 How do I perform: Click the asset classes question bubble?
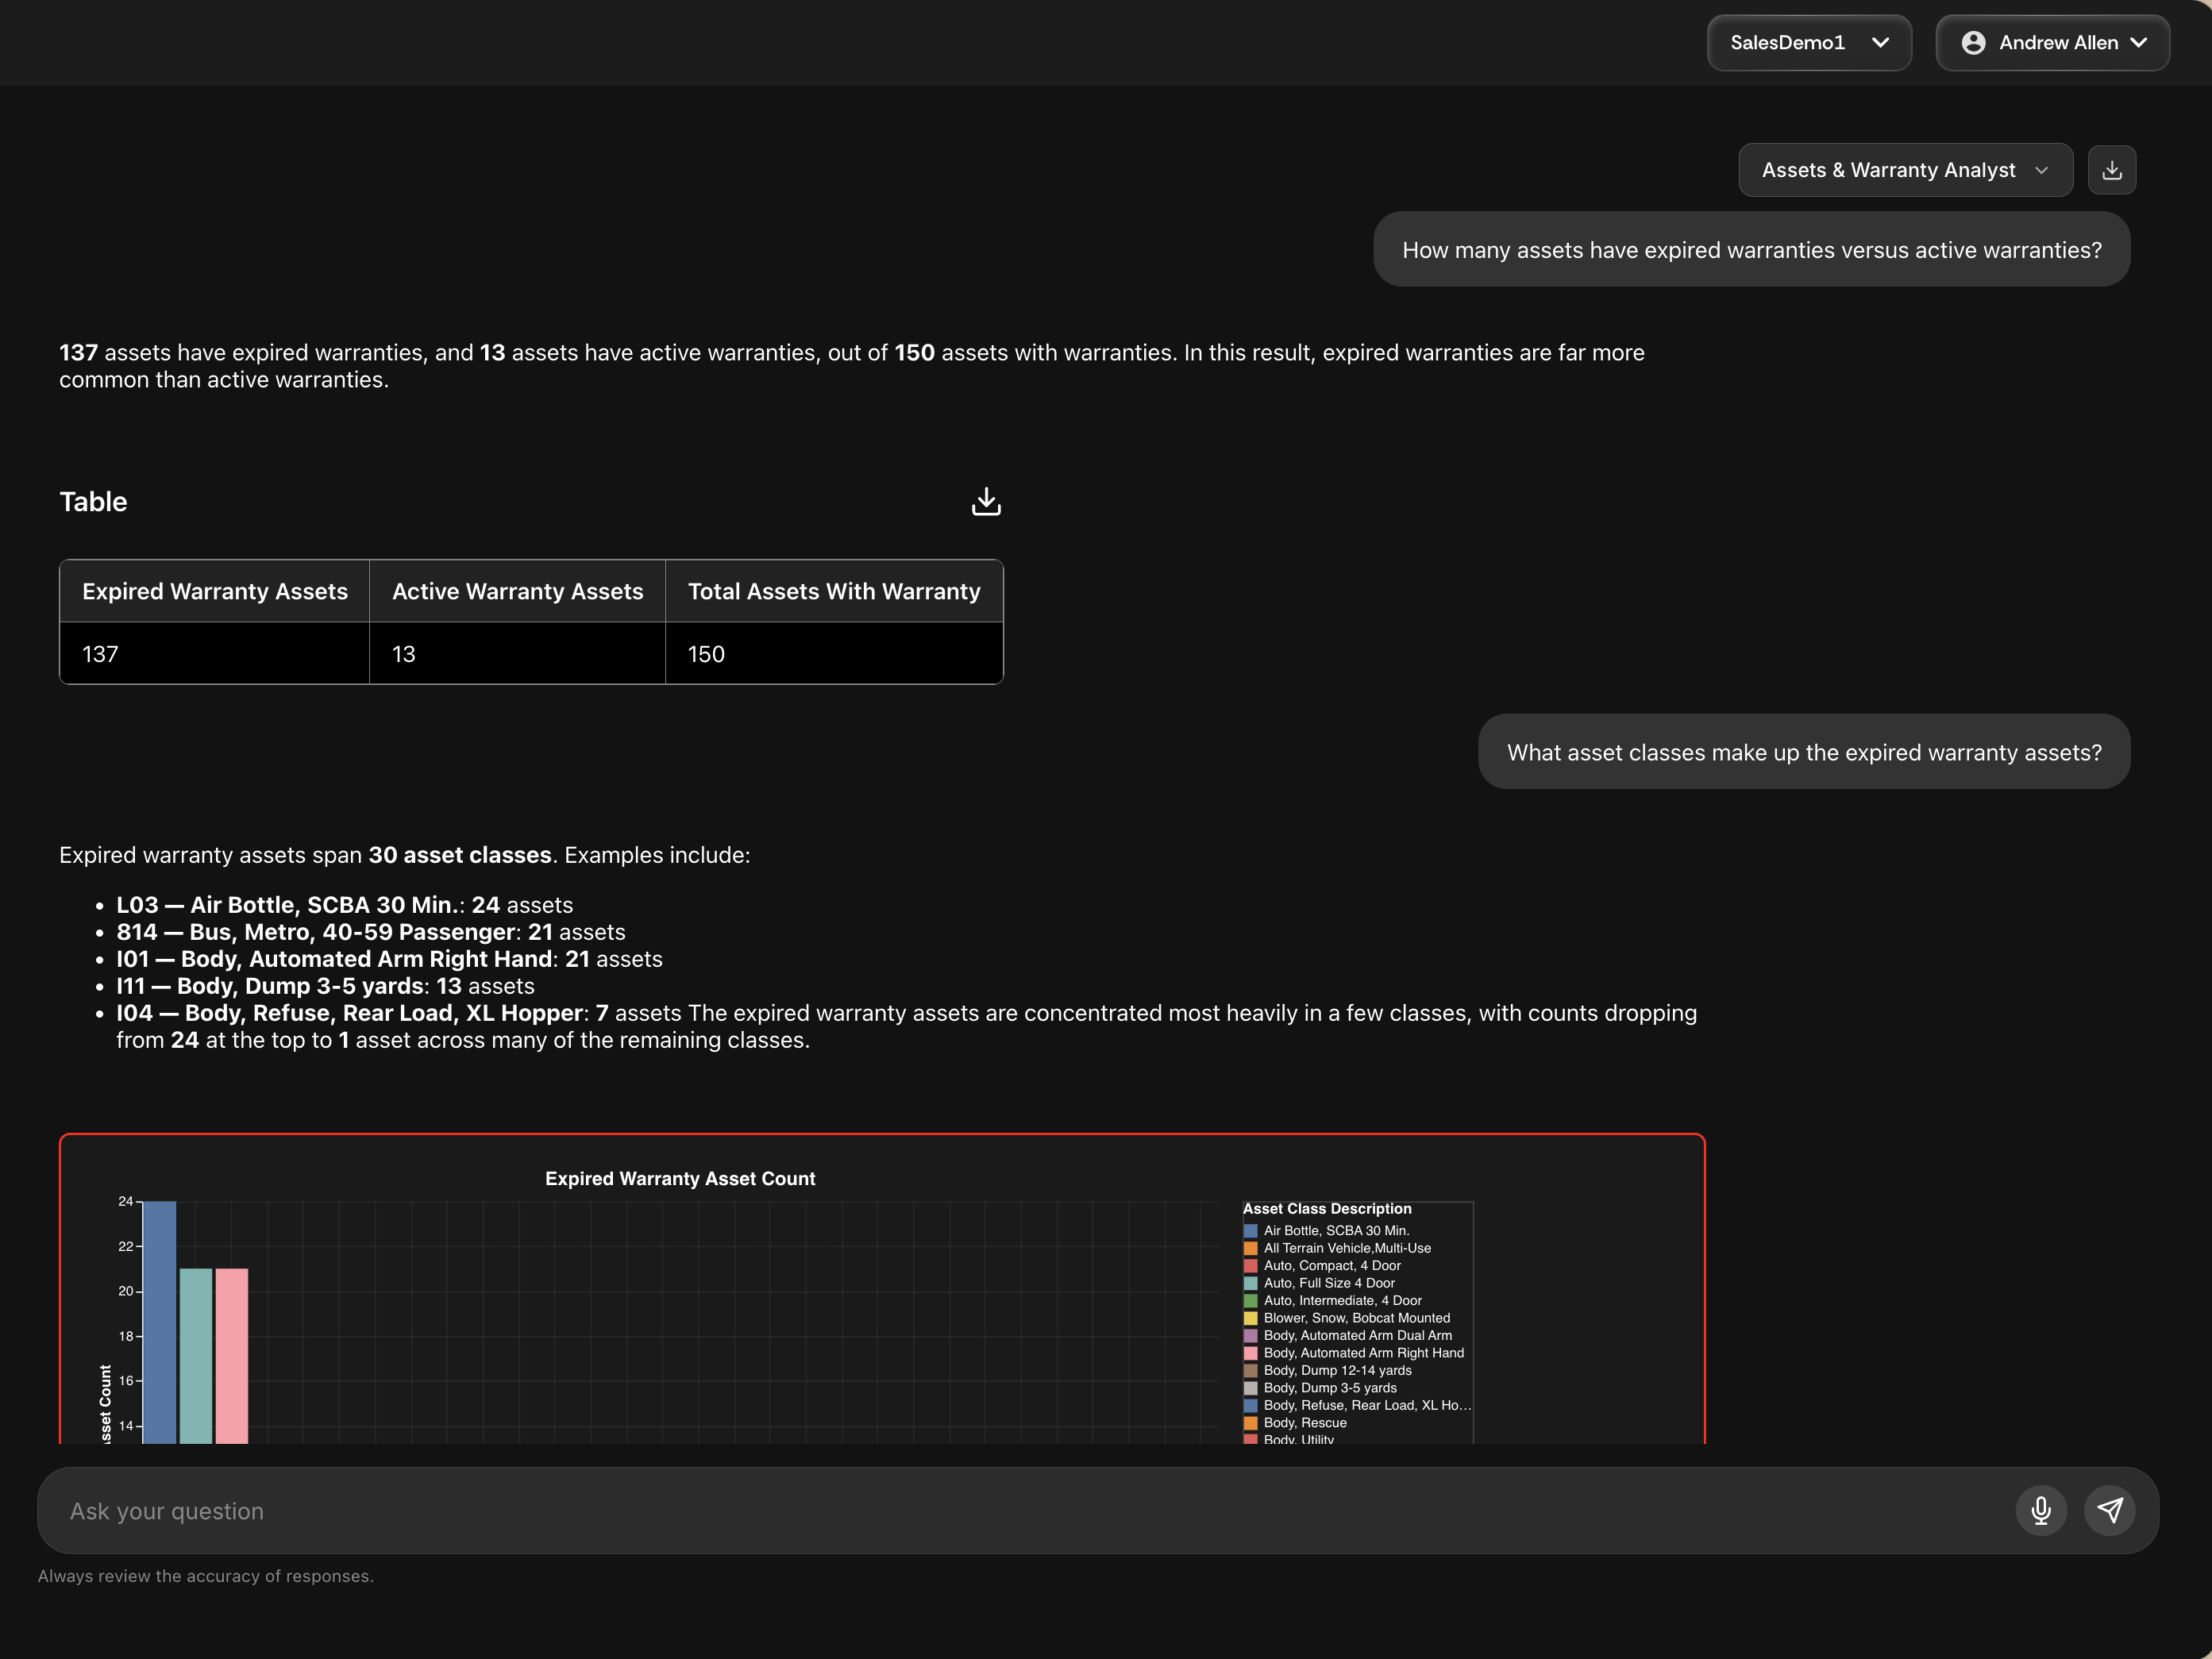click(1804, 751)
